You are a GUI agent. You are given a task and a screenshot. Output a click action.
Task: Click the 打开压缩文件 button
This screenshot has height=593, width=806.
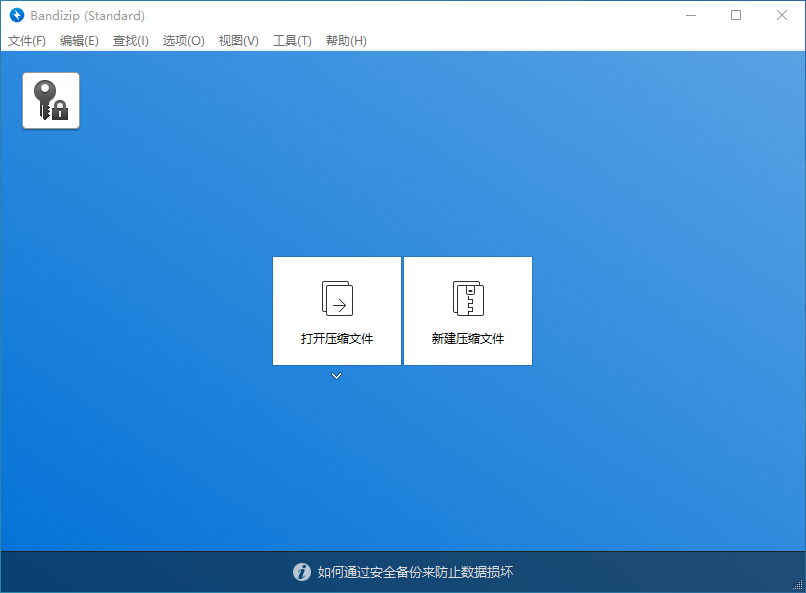[336, 311]
